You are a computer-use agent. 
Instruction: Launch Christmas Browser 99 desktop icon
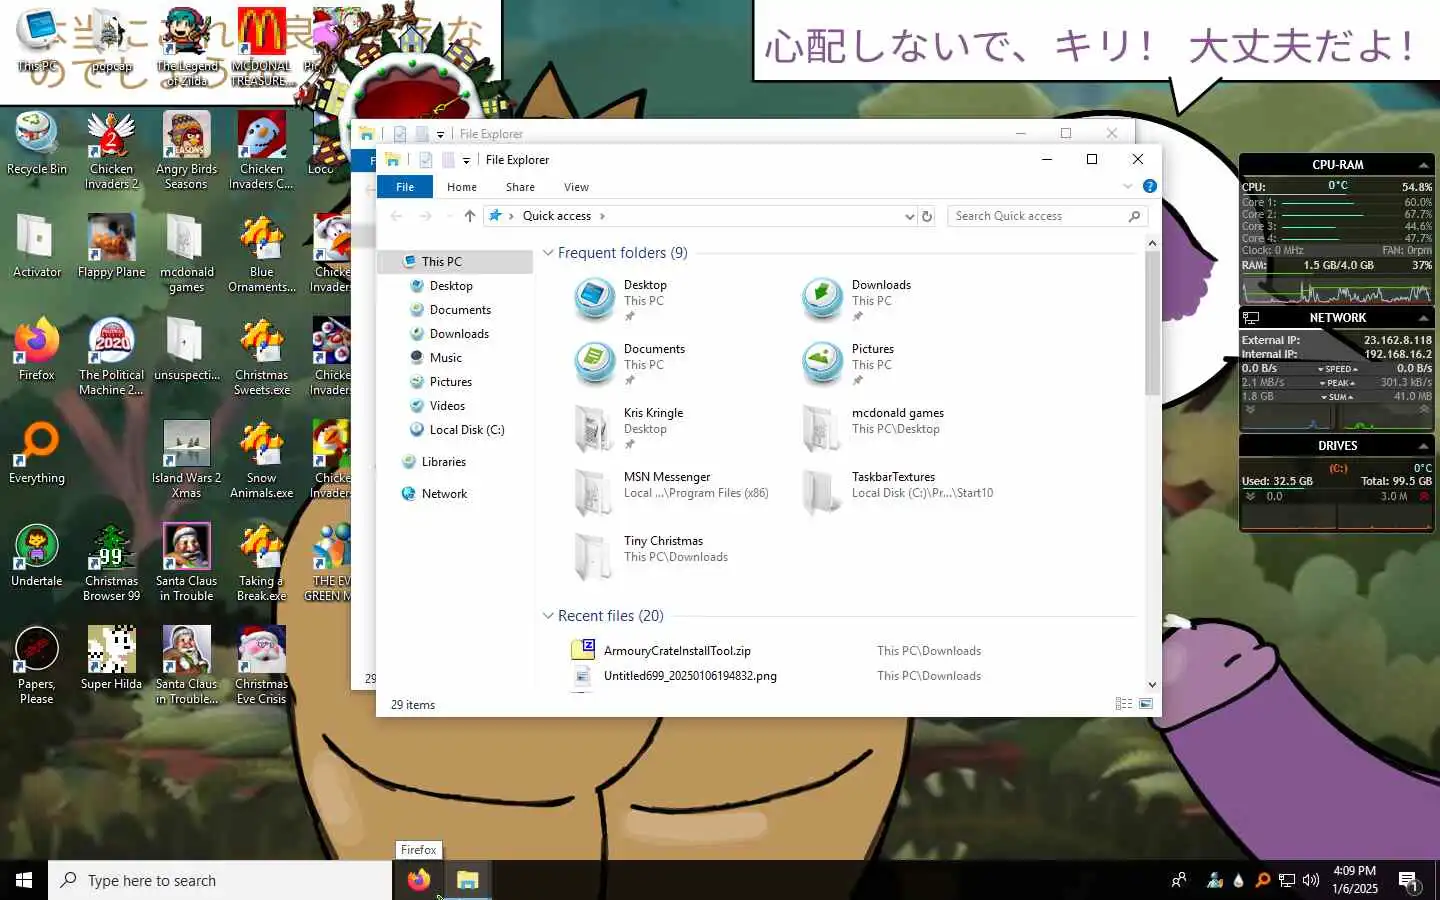pos(111,562)
